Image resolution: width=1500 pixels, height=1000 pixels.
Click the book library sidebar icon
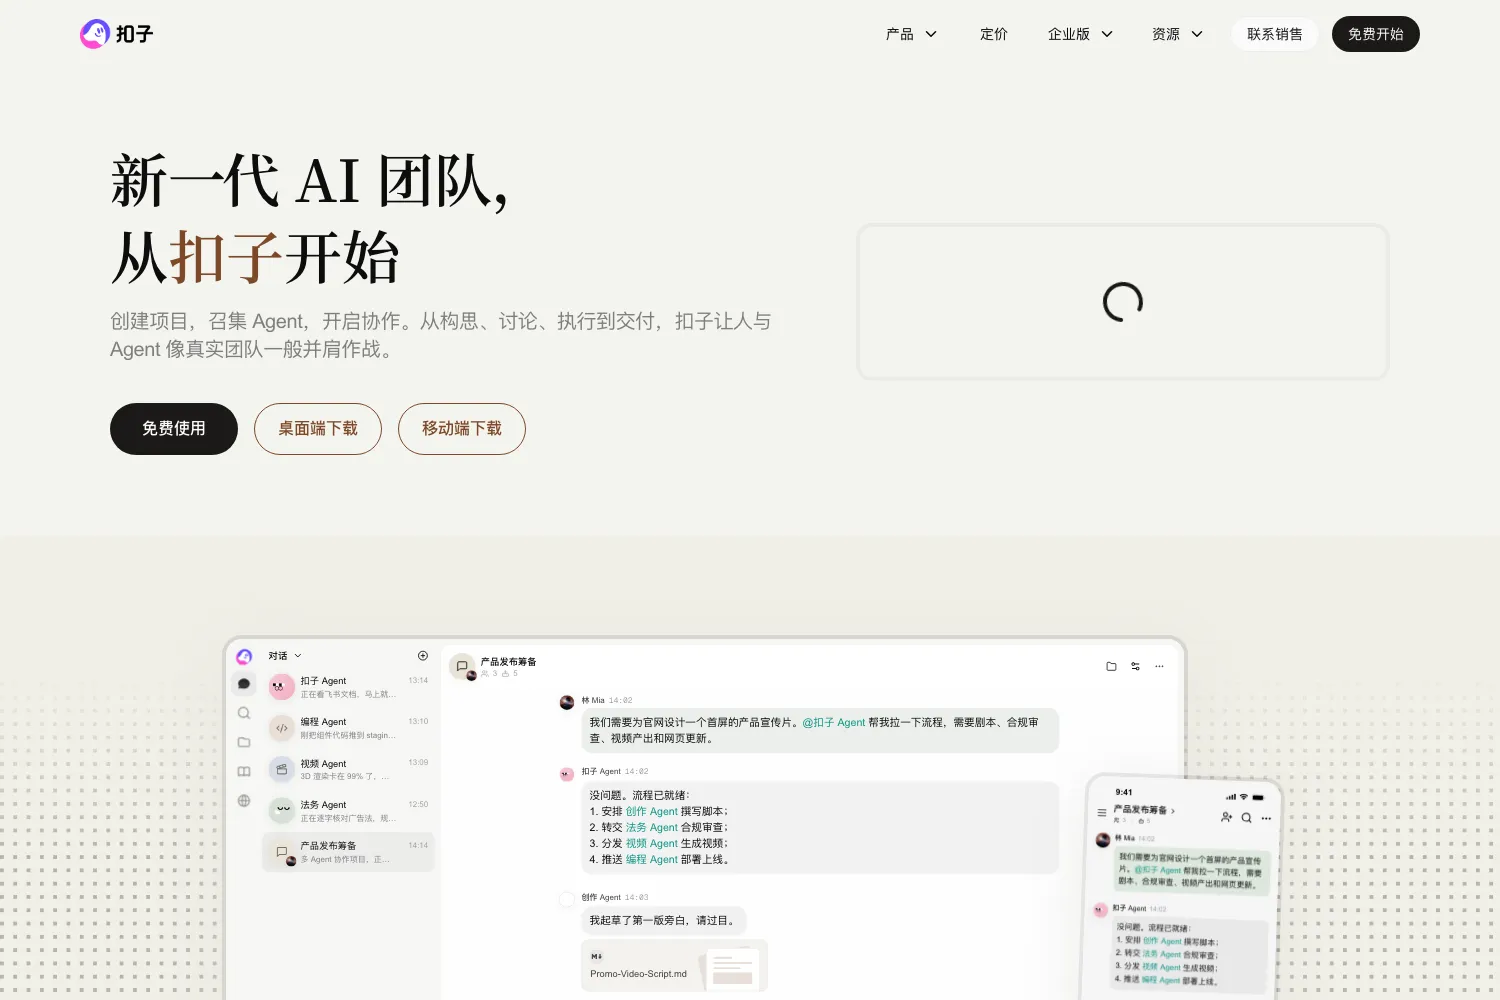(x=244, y=771)
